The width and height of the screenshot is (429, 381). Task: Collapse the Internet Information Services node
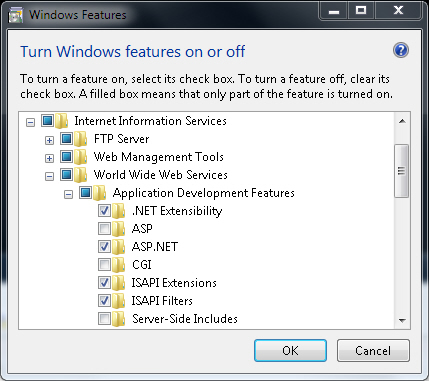click(30, 122)
